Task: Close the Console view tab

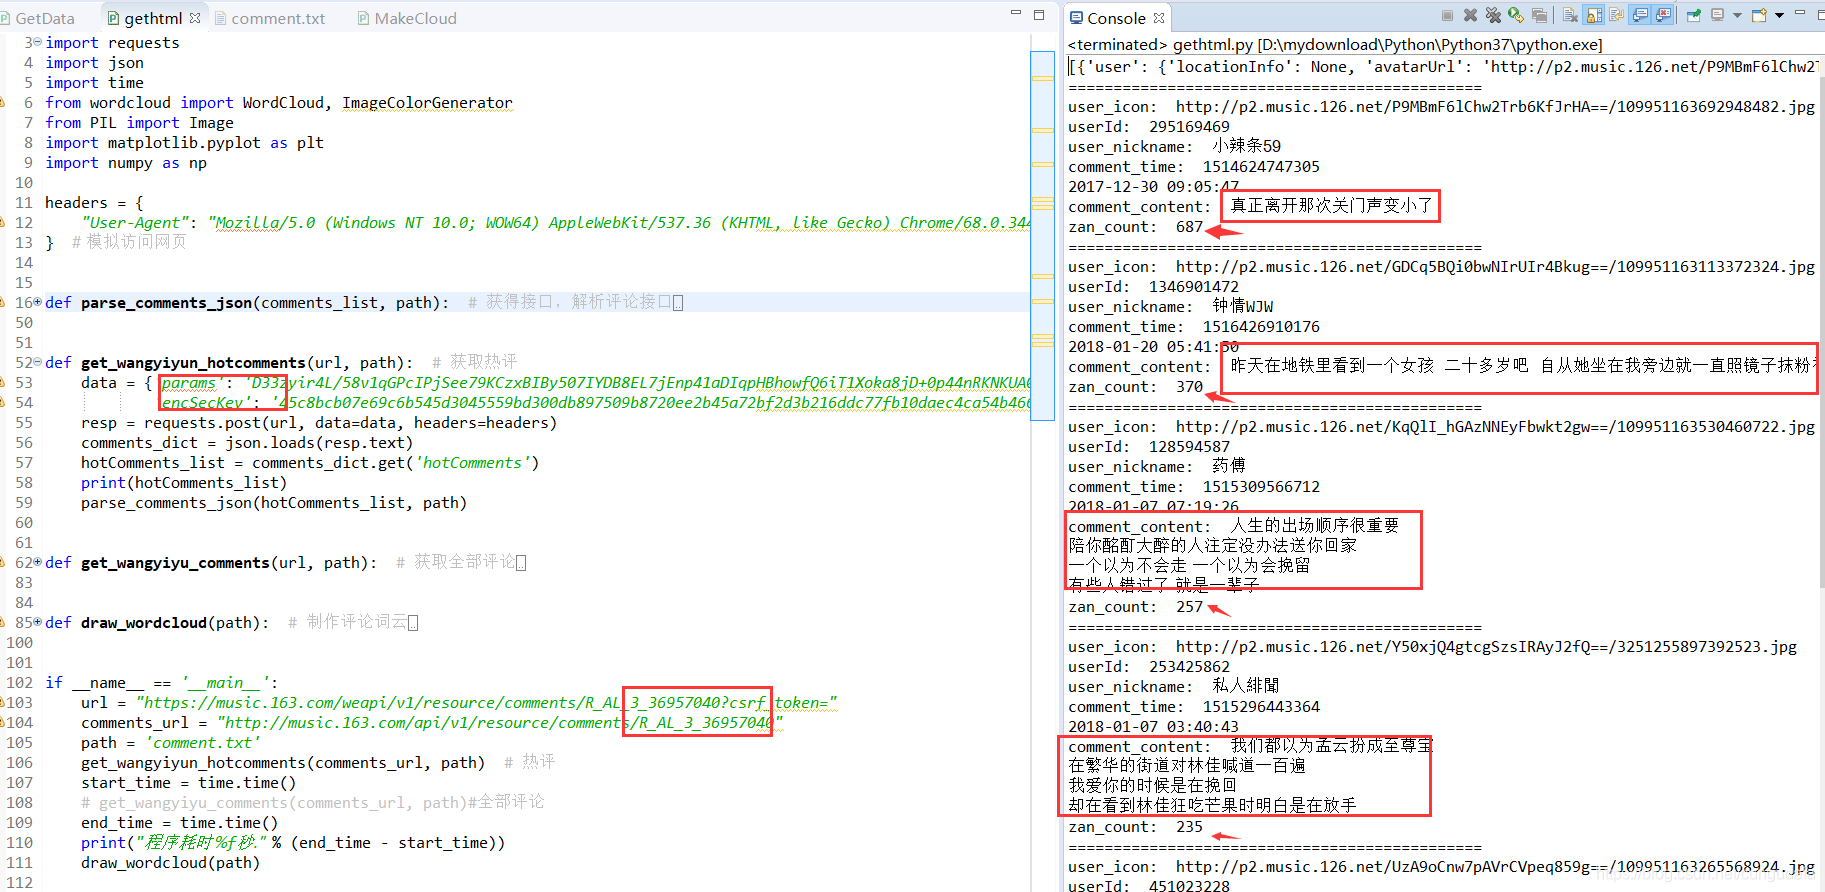Action: point(1158,18)
